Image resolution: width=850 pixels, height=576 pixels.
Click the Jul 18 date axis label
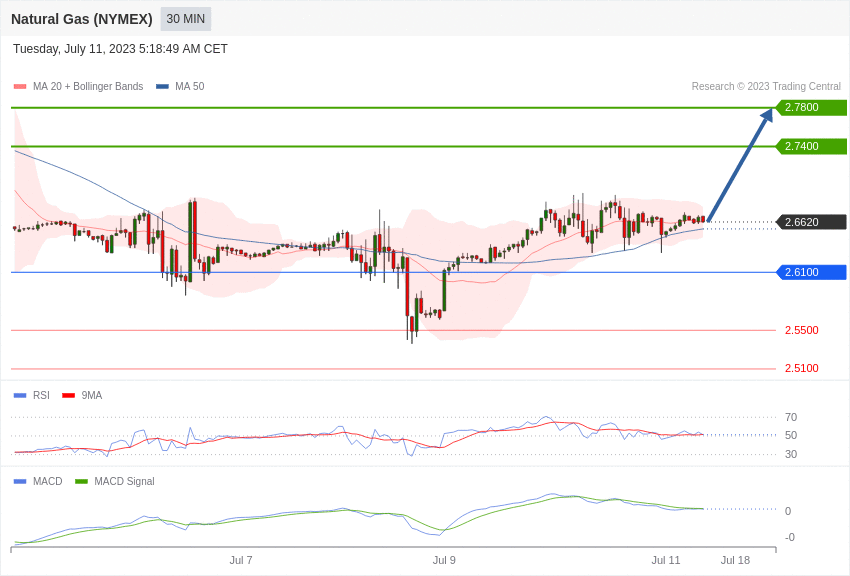click(735, 560)
